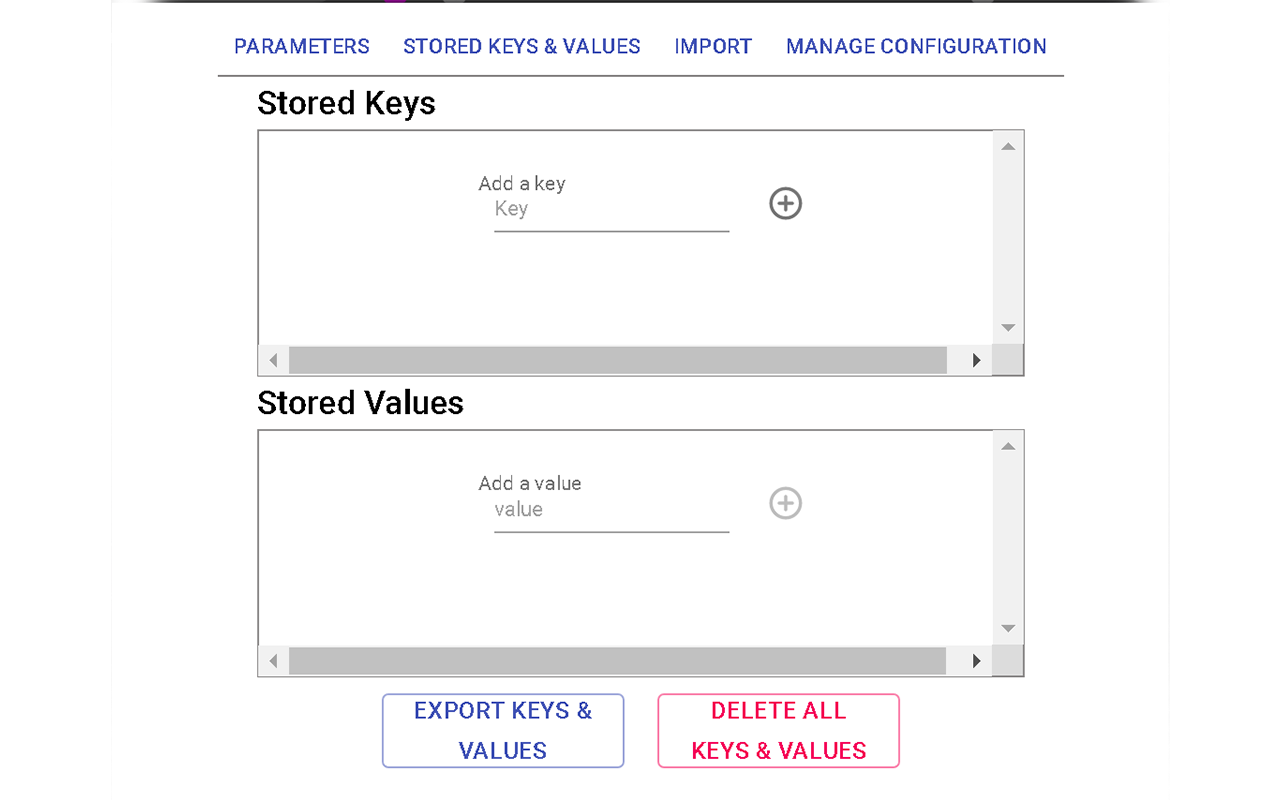Click the 'Add a value' label
1280x800 pixels.
[530, 483]
